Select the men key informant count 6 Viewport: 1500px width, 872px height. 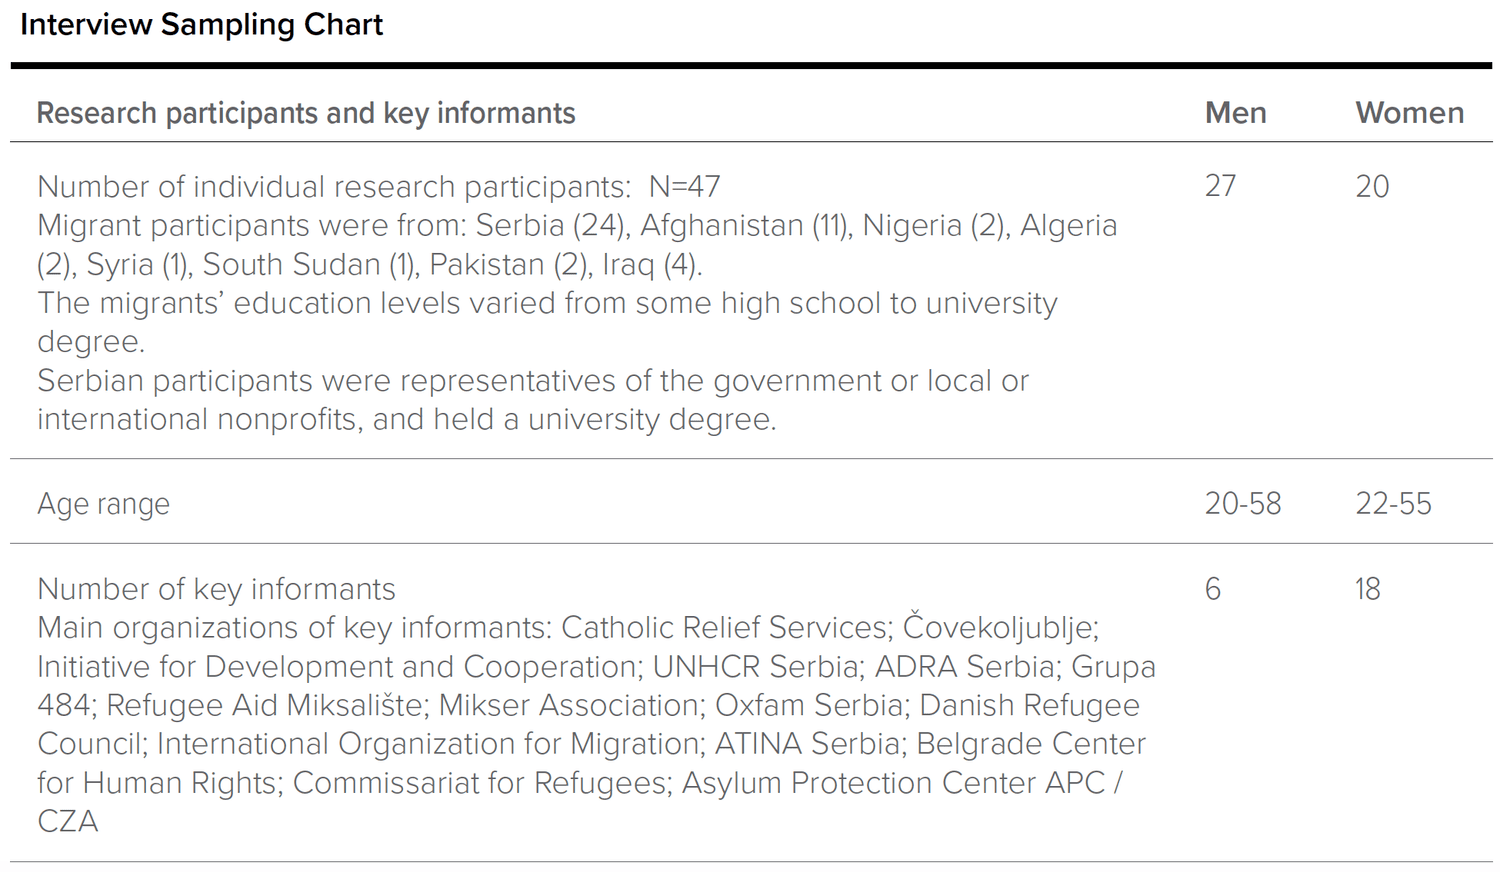[1213, 589]
